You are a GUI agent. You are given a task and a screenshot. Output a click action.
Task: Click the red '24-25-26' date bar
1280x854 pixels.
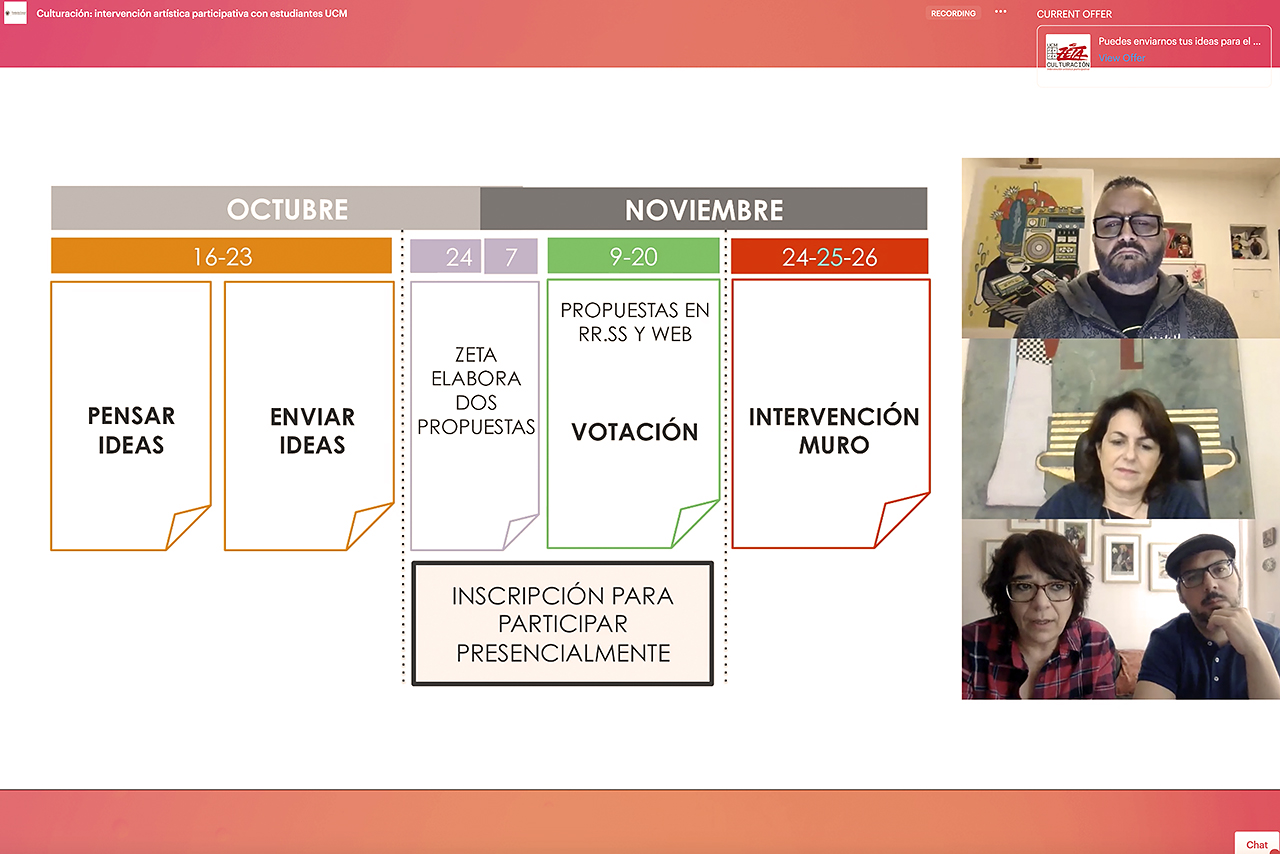pyautogui.click(x=830, y=256)
